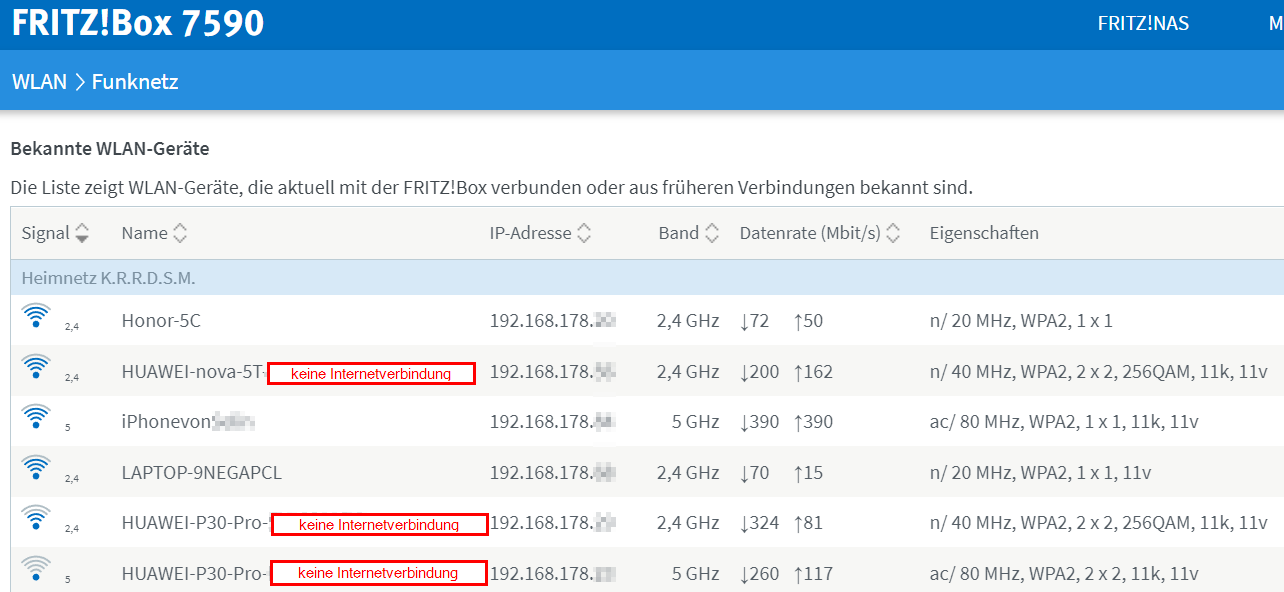1284x592 pixels.
Task: Click the download rate ↓260
Action: point(759,574)
